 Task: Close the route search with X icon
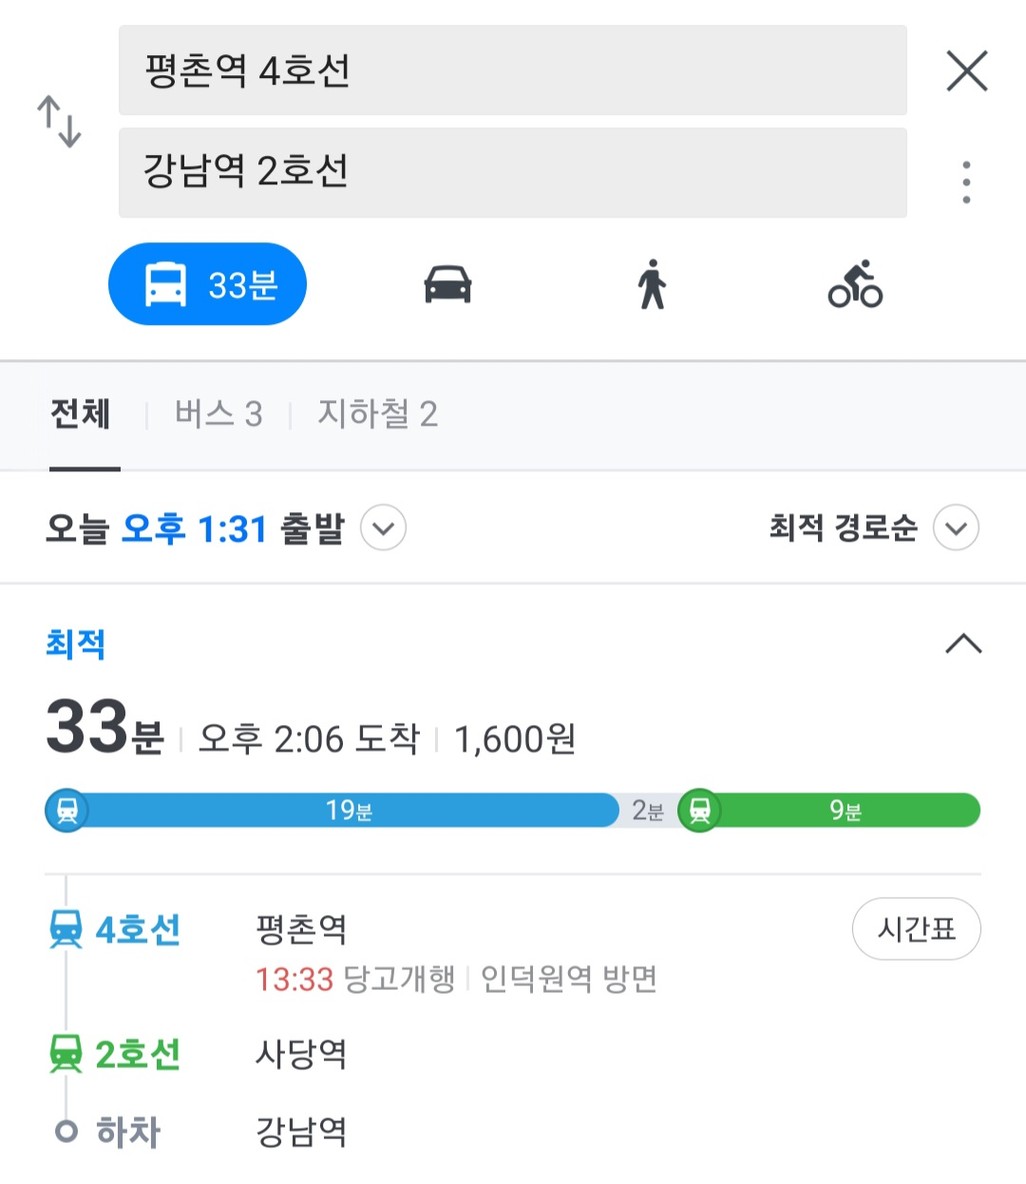coord(966,71)
